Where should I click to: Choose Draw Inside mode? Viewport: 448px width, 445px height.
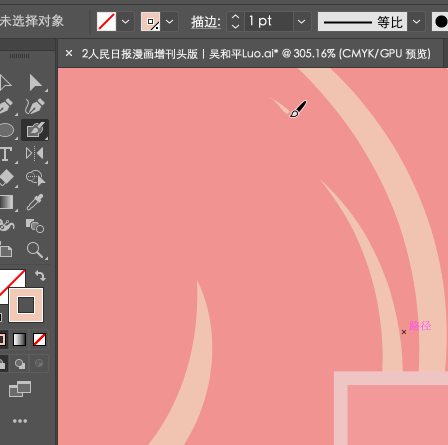(x=39, y=364)
